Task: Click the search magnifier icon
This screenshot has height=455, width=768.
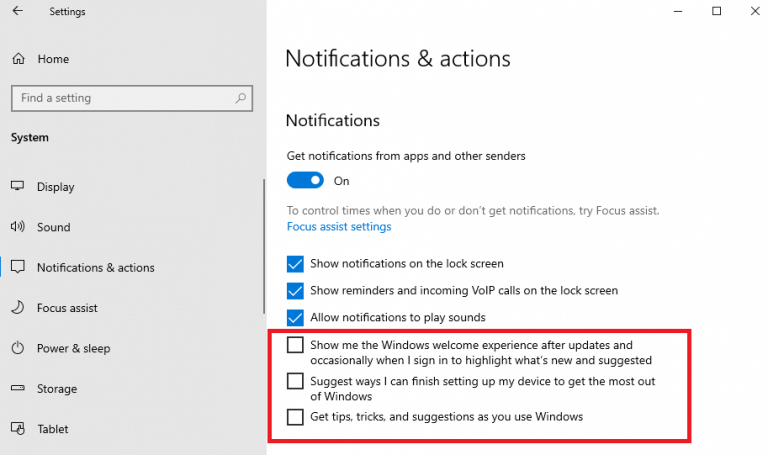Action: [x=240, y=98]
